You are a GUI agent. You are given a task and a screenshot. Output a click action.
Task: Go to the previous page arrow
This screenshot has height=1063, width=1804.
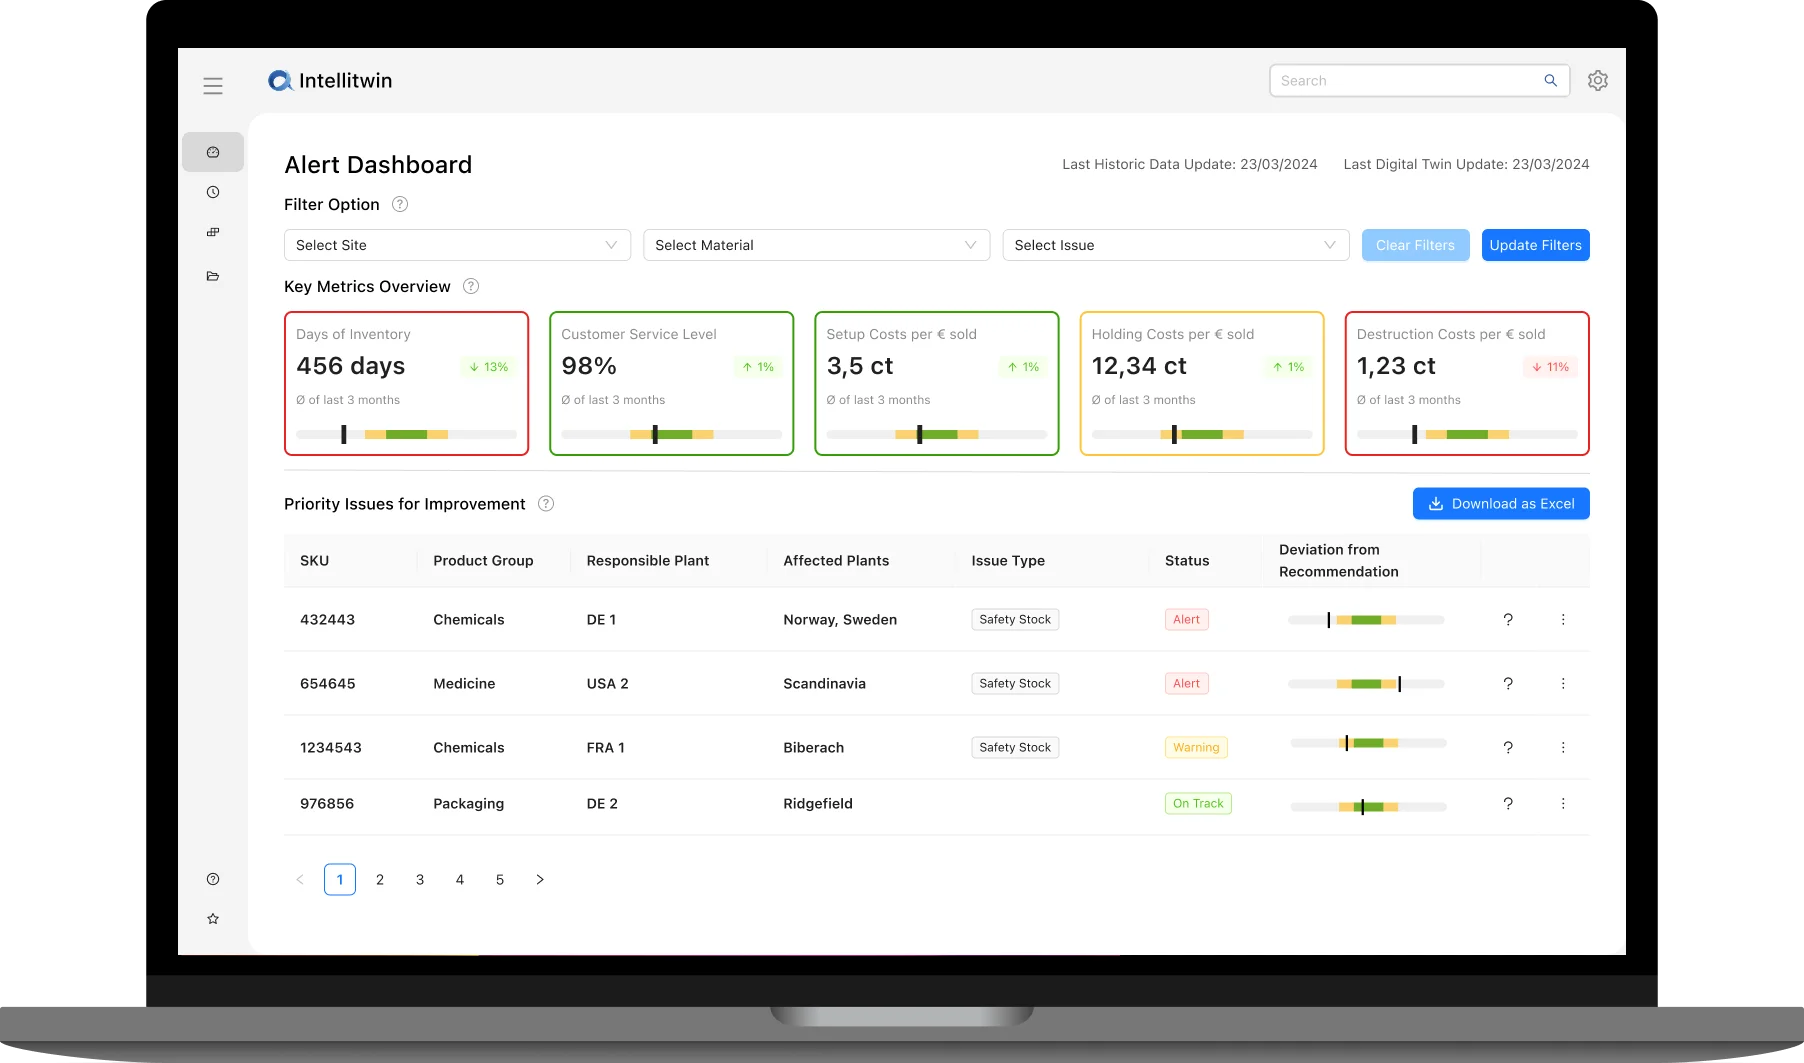click(300, 880)
